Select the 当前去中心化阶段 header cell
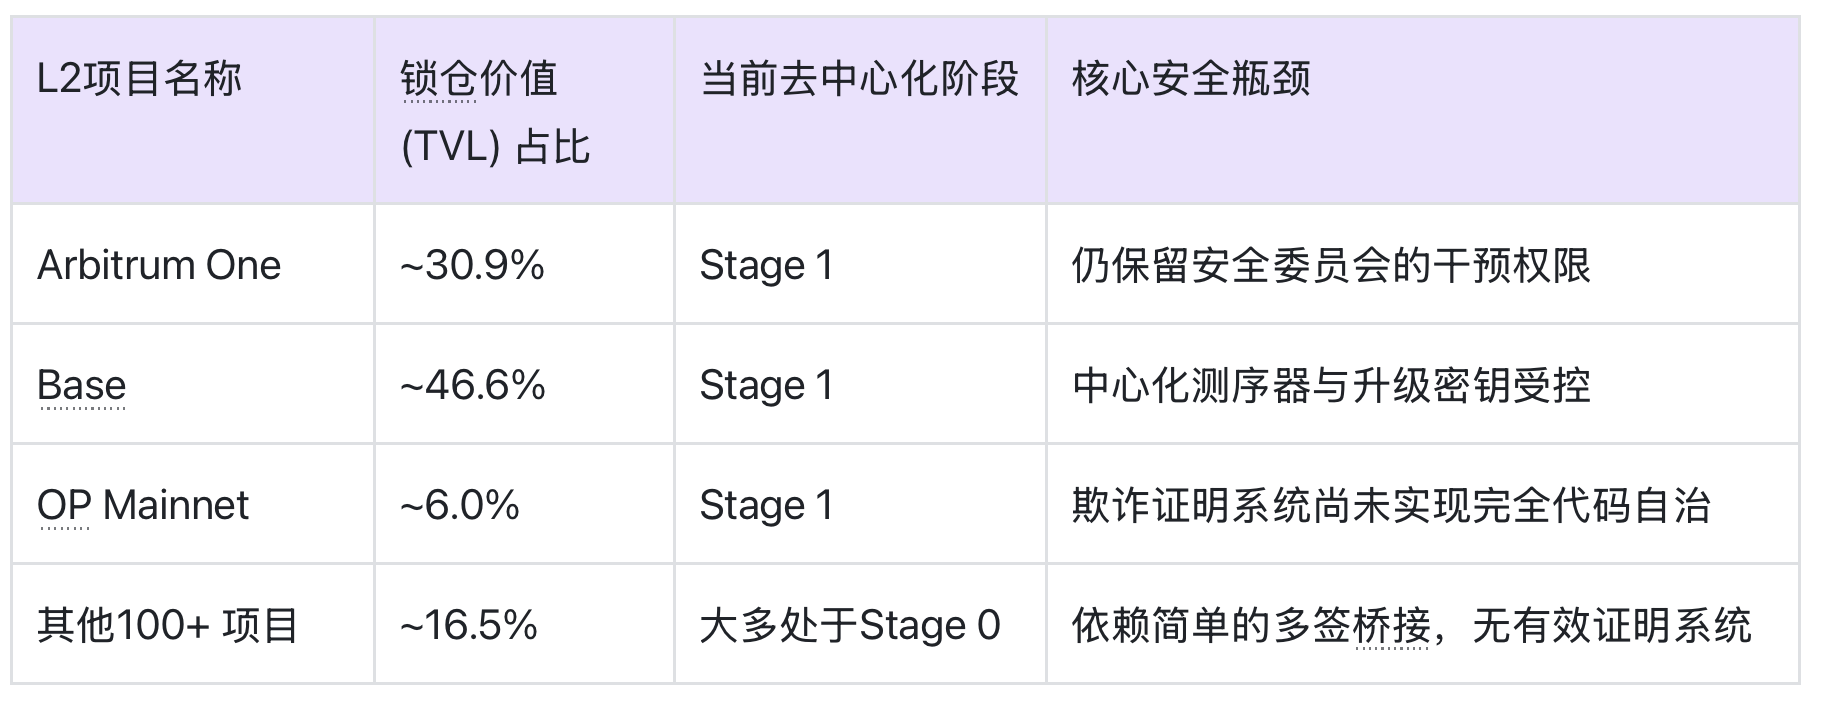This screenshot has height=710, width=1824. (x=859, y=79)
